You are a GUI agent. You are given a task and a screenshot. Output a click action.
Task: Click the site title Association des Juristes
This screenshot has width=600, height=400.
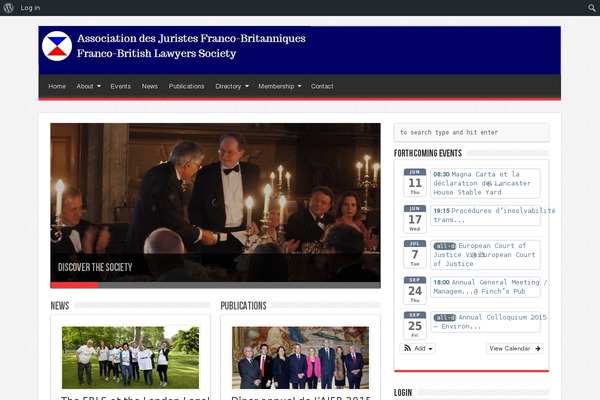191,39
